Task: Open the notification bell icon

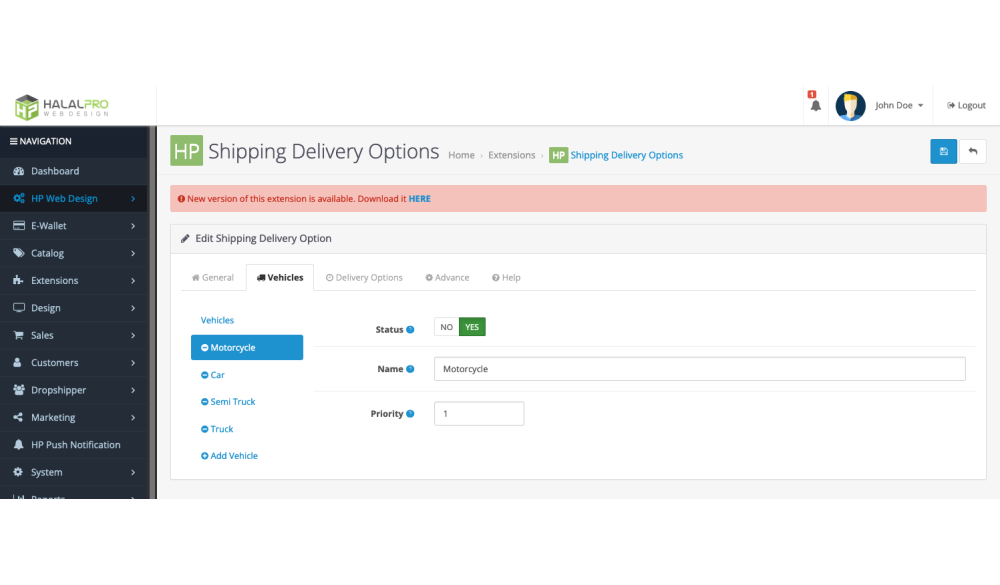Action: (815, 105)
